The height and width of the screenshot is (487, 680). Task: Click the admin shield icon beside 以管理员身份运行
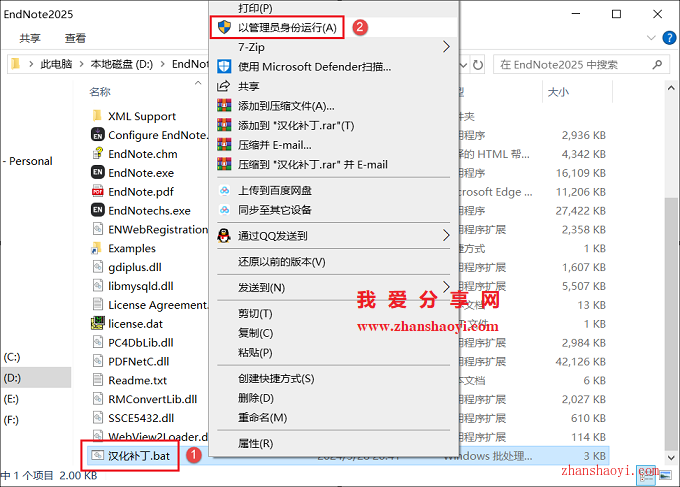pyautogui.click(x=224, y=27)
